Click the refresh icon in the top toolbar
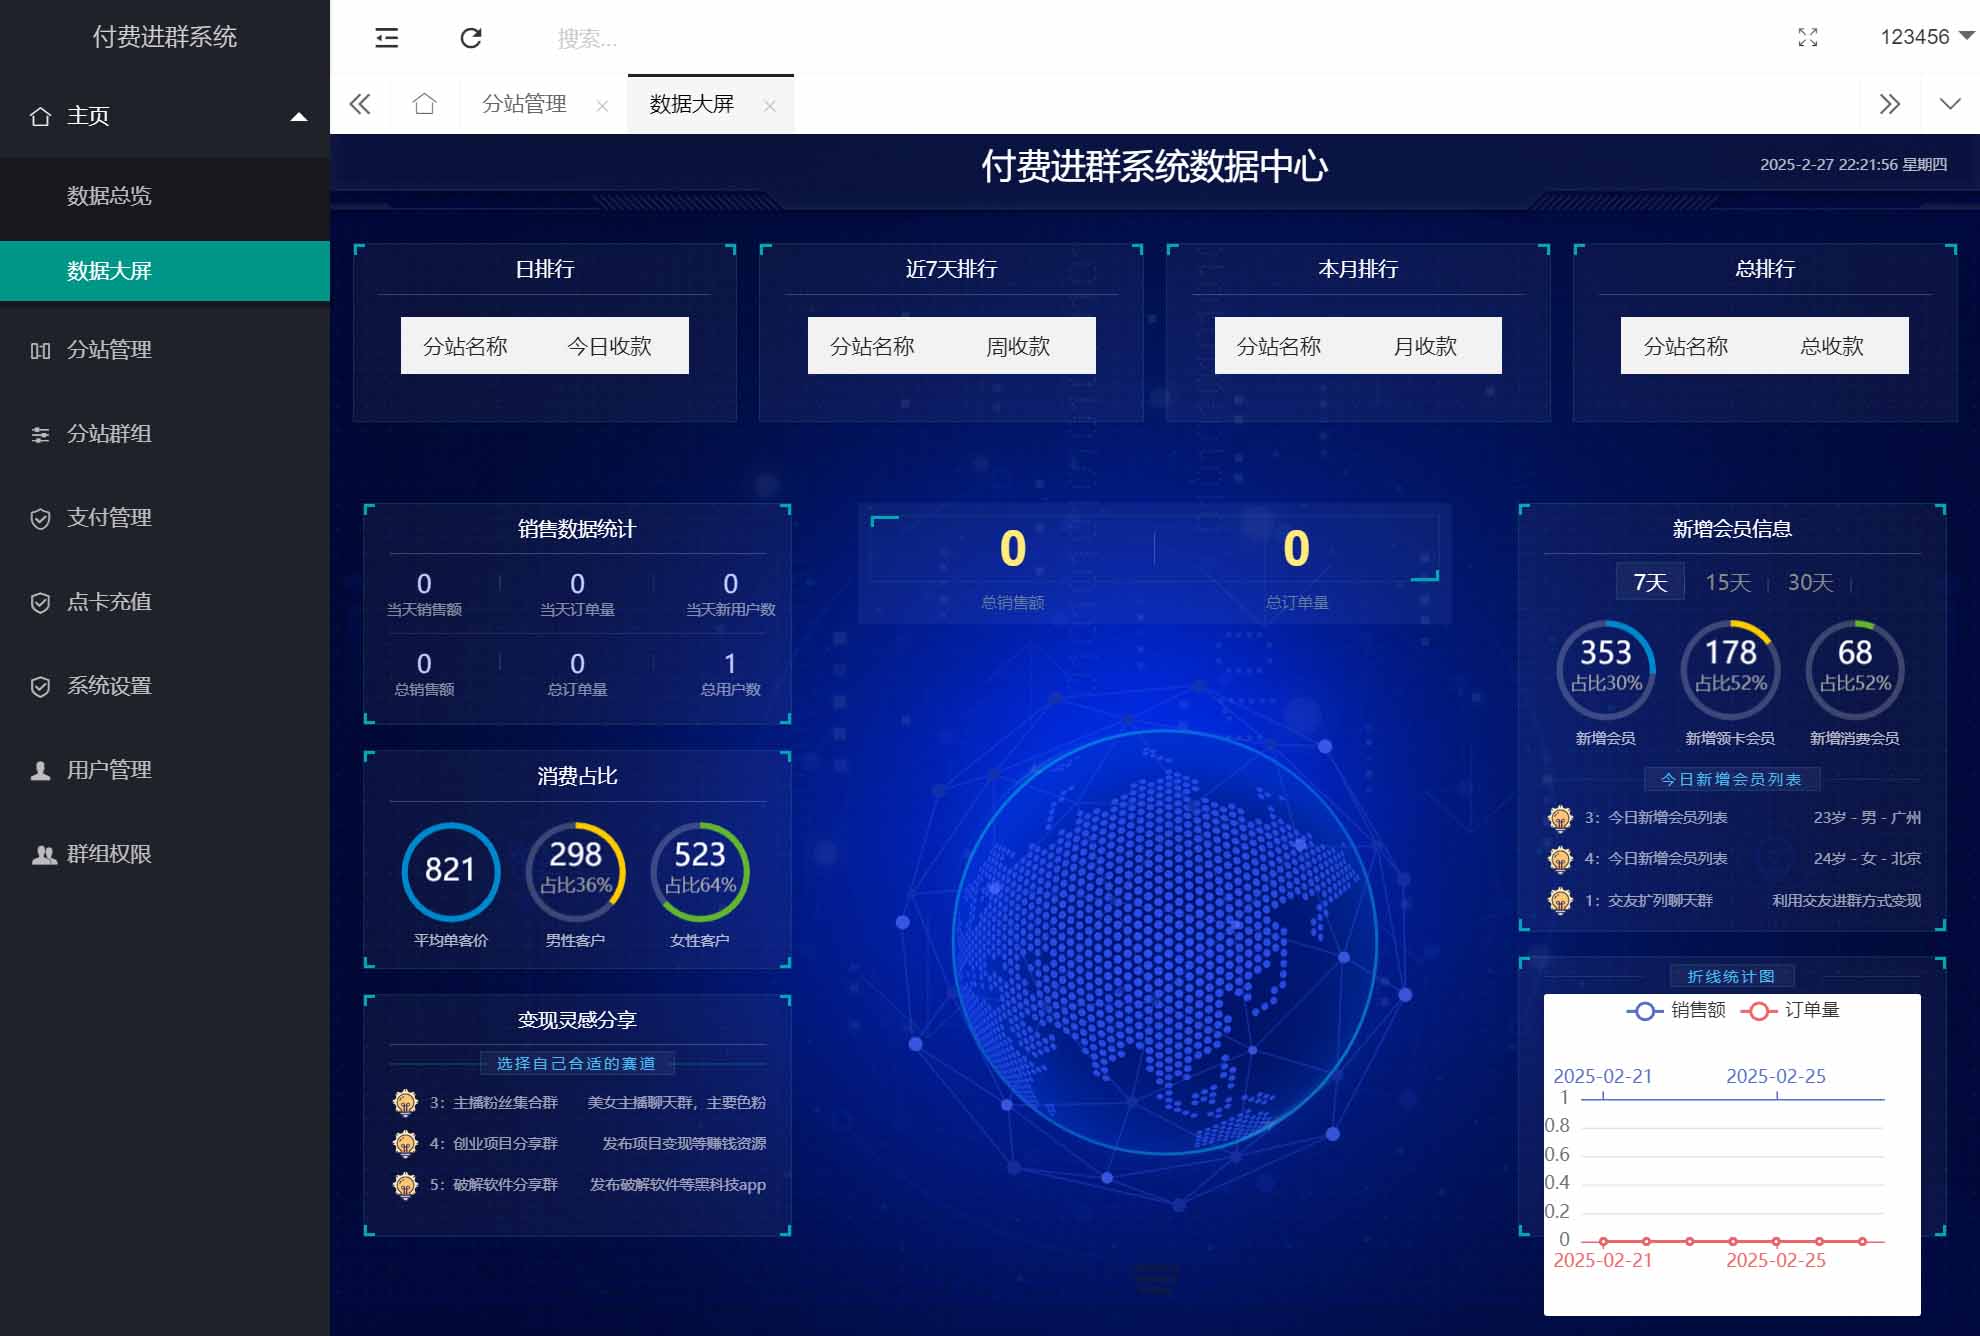The height and width of the screenshot is (1336, 1980). pos(470,38)
